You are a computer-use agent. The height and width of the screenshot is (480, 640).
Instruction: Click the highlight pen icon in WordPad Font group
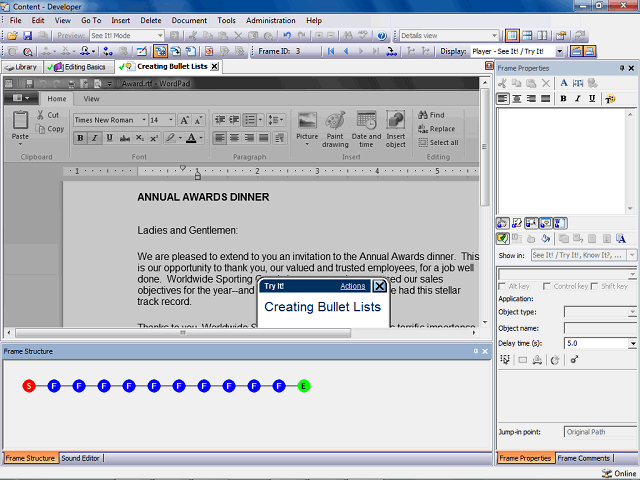click(170, 138)
